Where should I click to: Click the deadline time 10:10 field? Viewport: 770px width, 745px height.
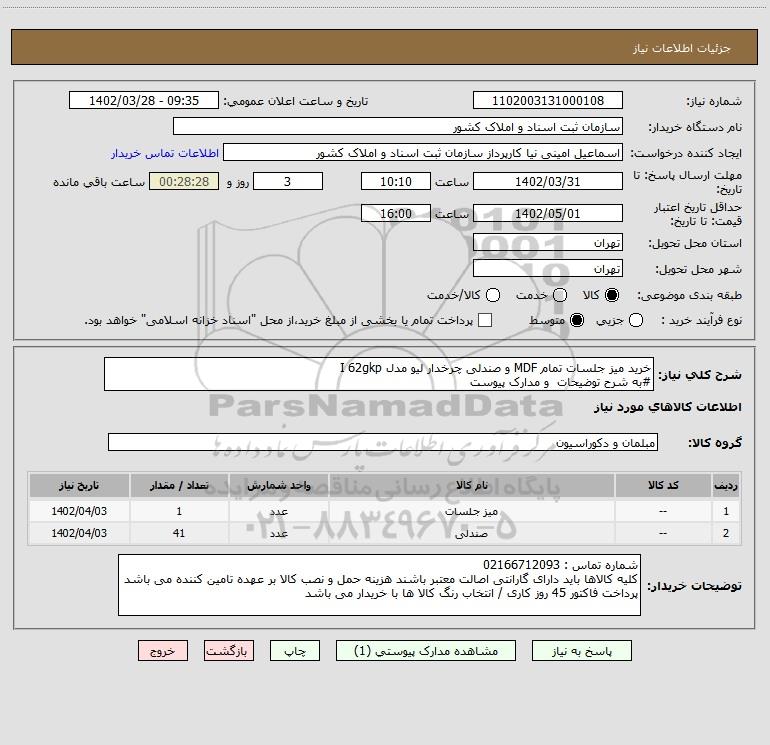tap(396, 181)
